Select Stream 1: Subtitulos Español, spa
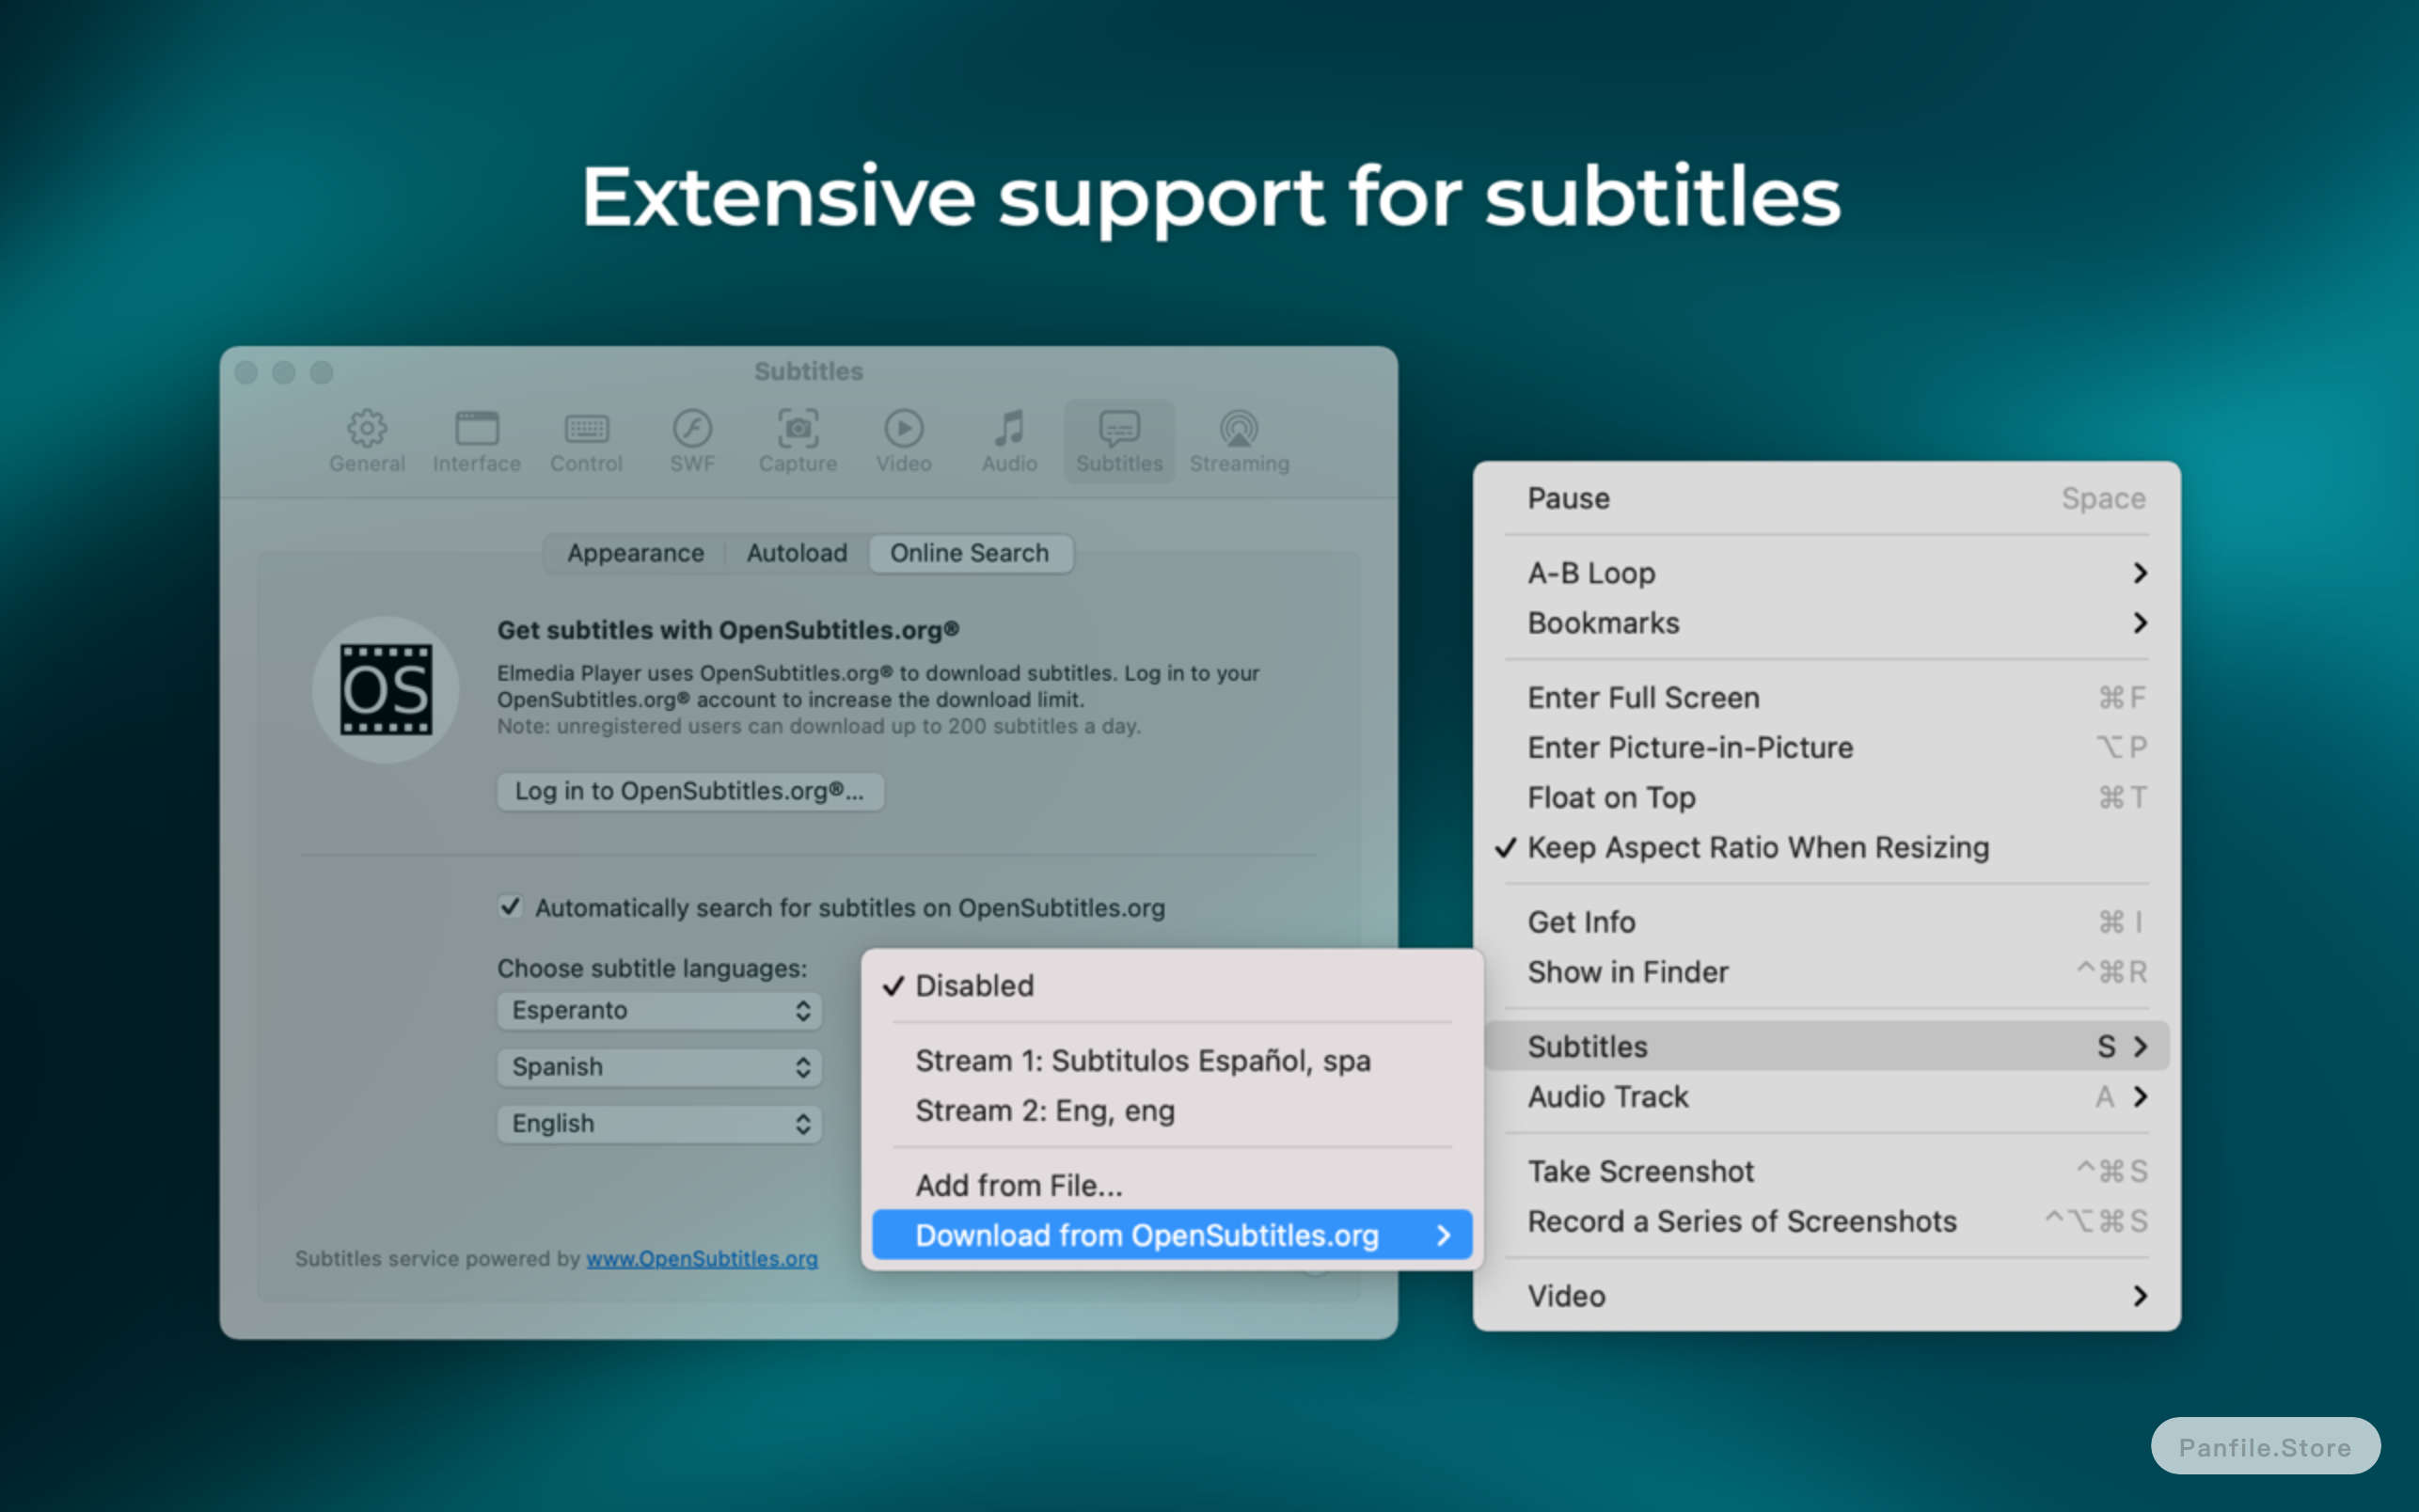Screen dimensions: 2419x1512 pos(1172,1060)
